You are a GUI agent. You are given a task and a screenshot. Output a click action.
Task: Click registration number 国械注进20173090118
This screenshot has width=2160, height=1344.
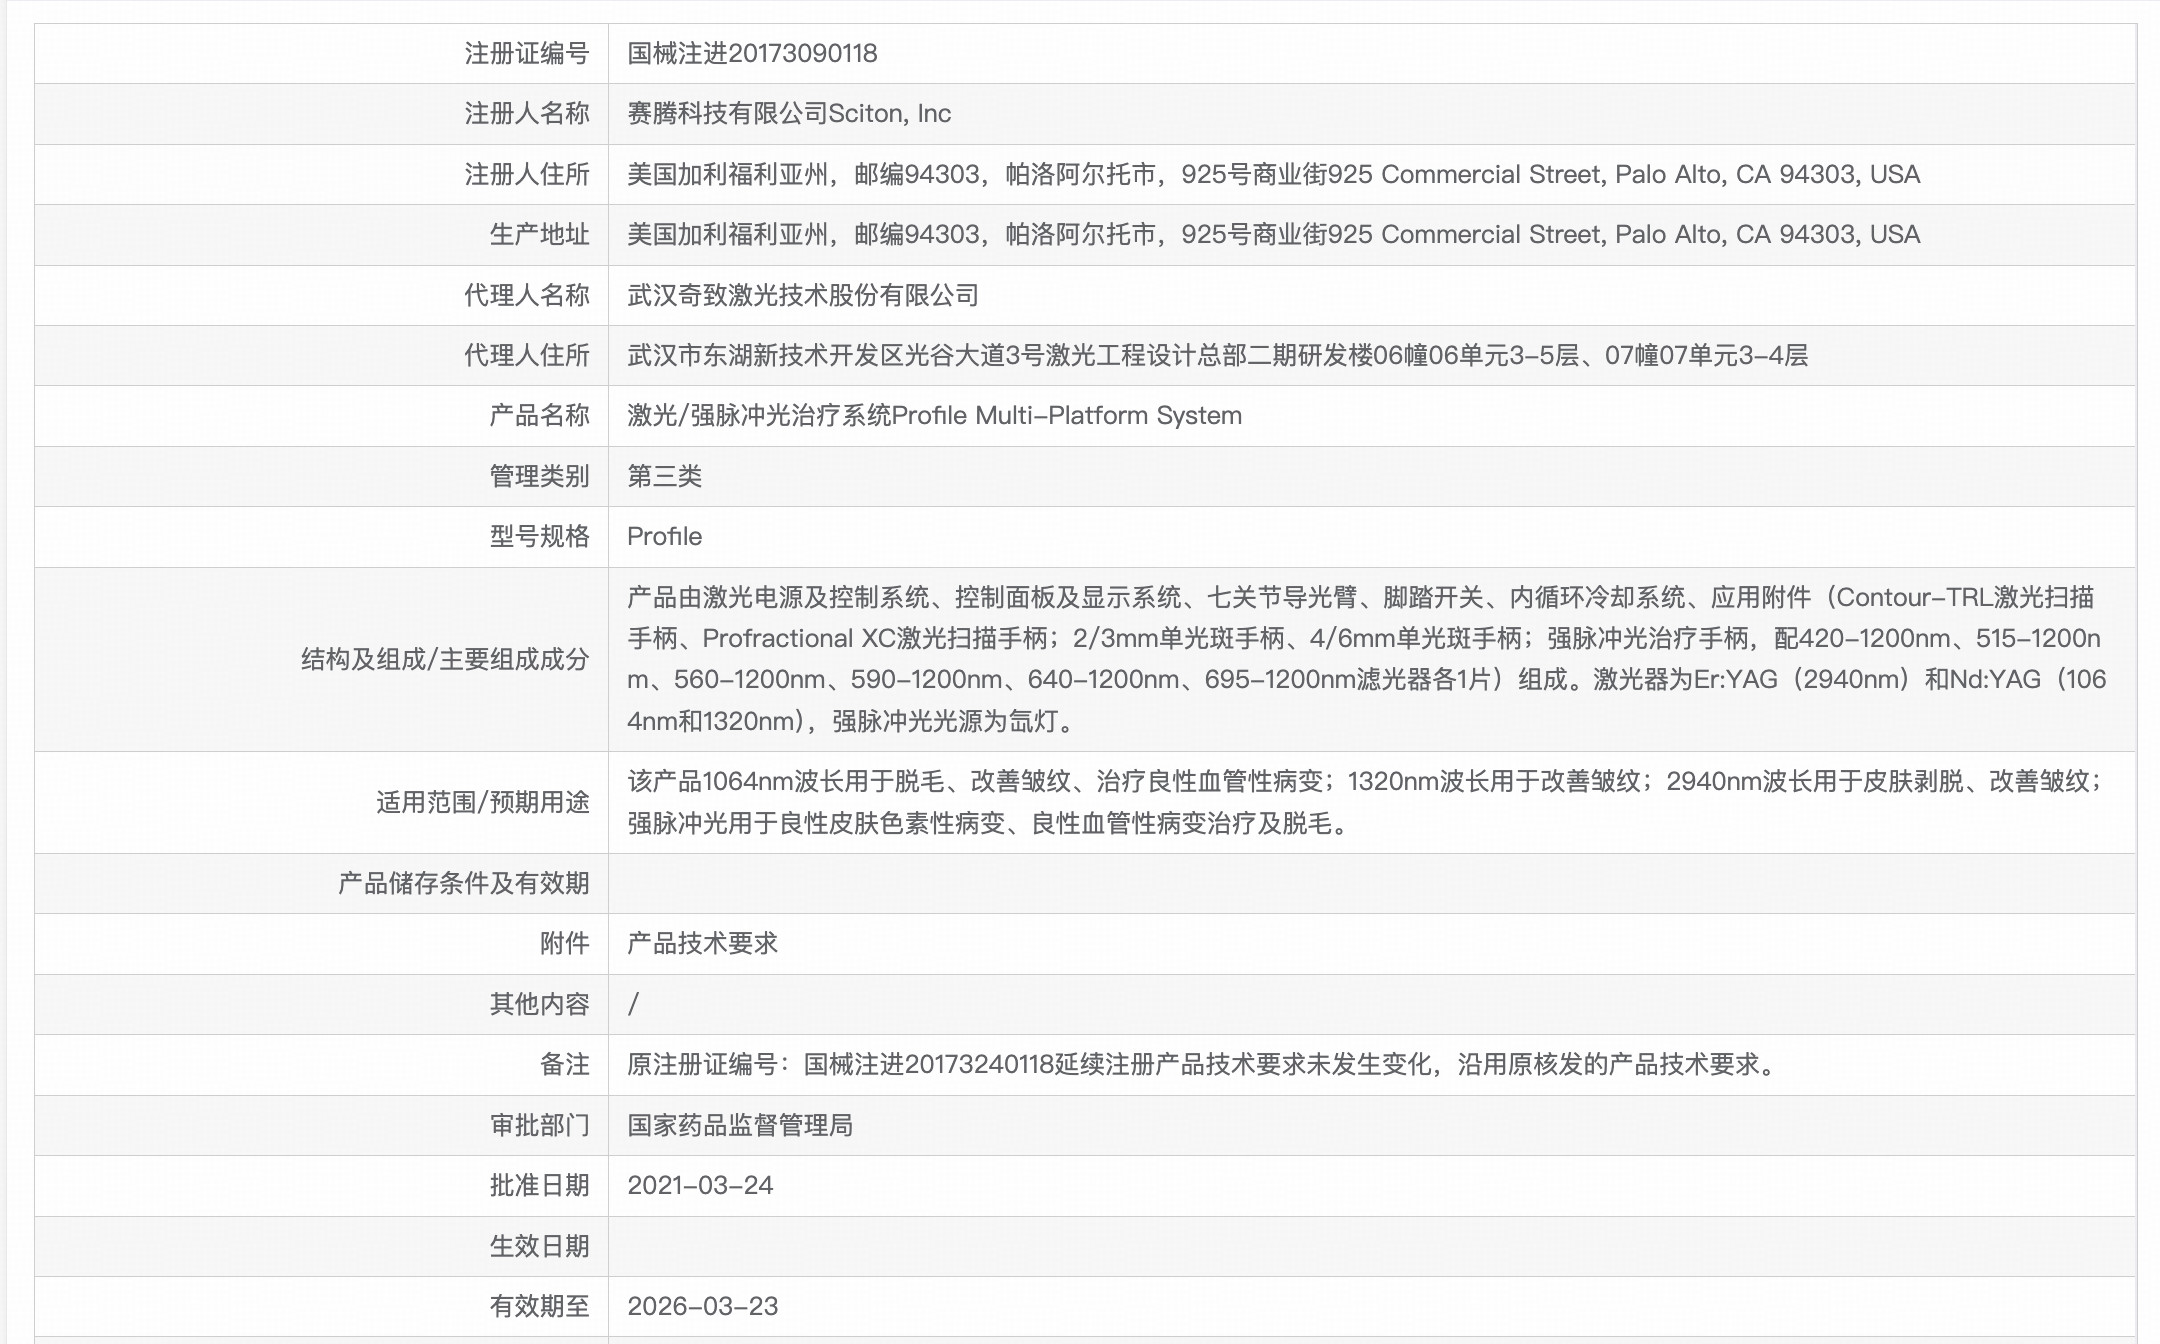(x=752, y=53)
